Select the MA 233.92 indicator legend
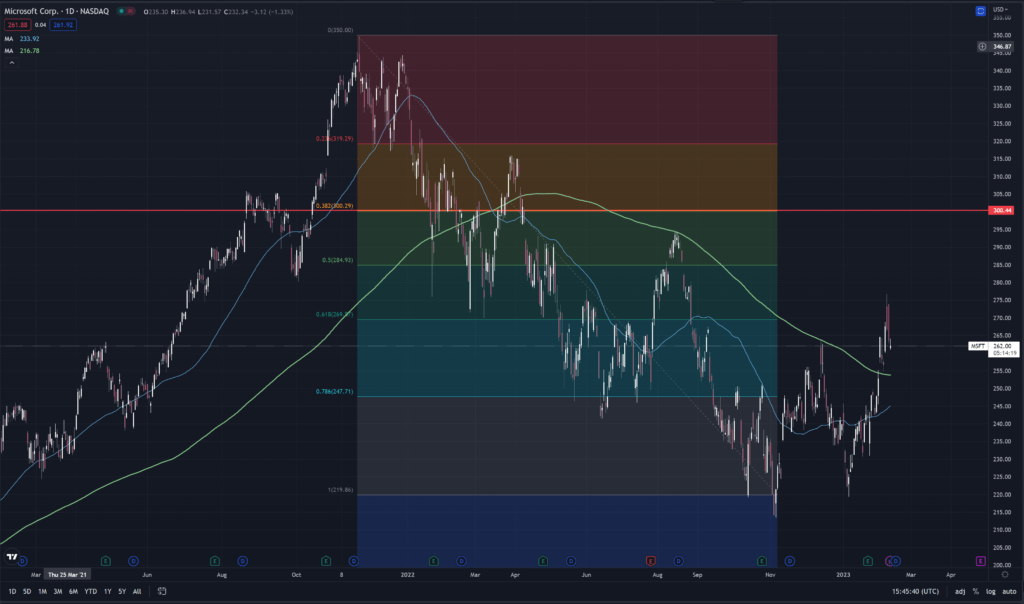 point(22,39)
